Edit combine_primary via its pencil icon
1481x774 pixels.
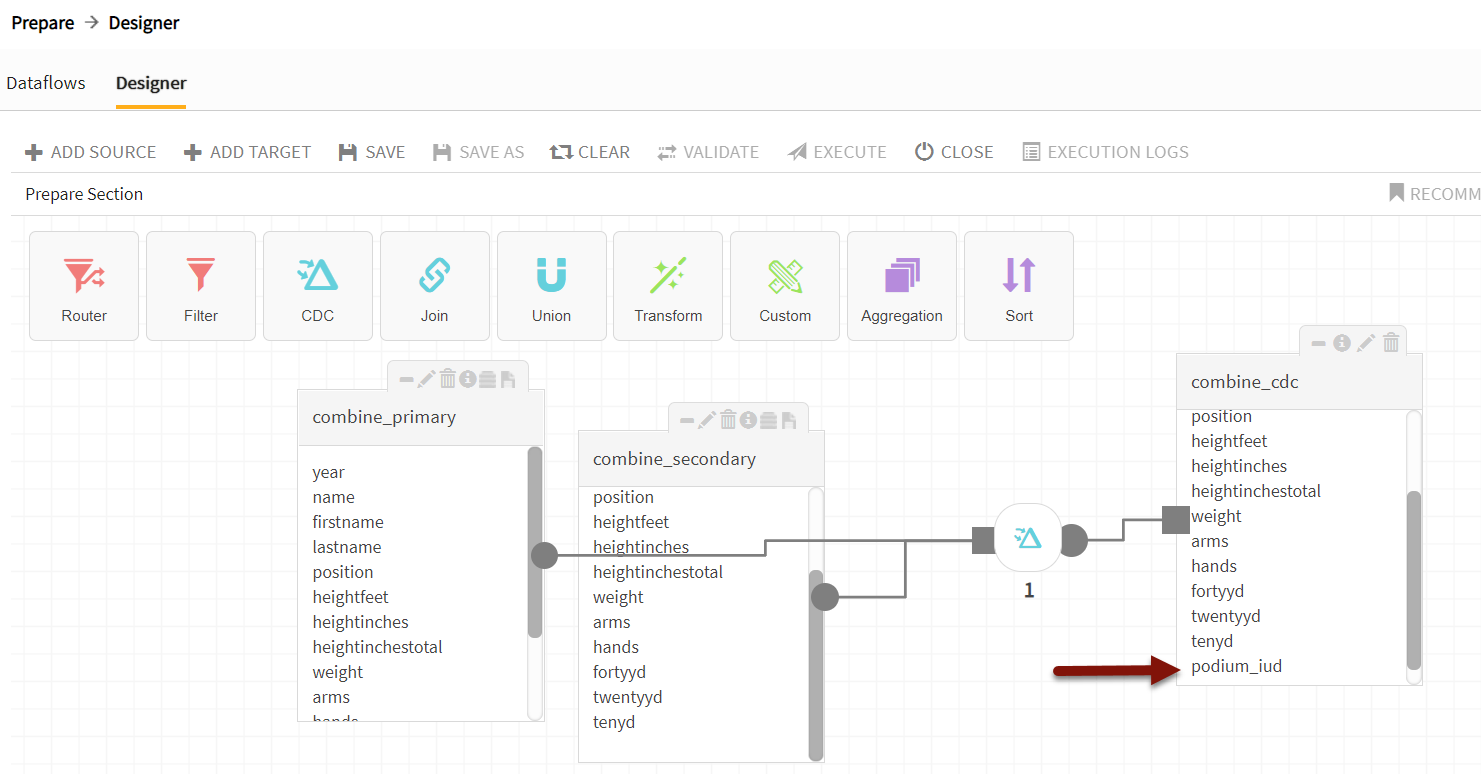pos(425,377)
